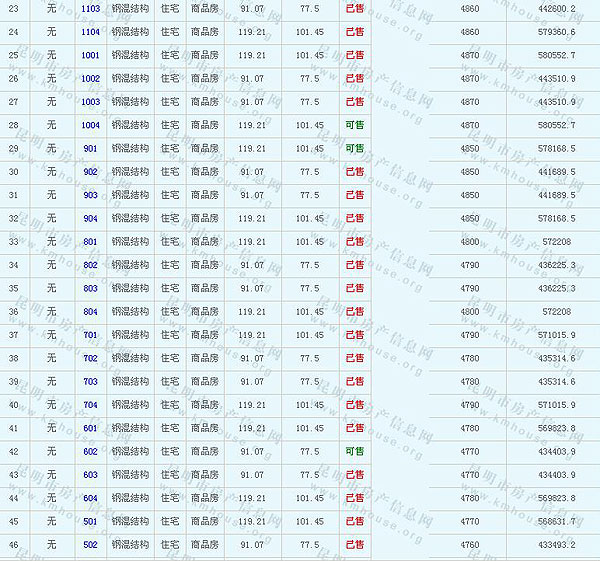Click room number 704
The width and height of the screenshot is (600, 561).
point(90,405)
